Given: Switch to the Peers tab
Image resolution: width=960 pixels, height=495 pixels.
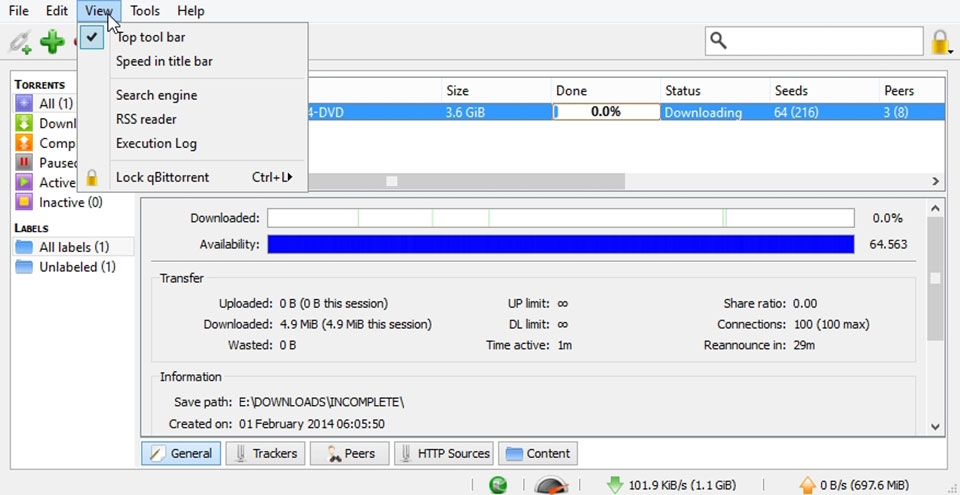Looking at the screenshot, I should pos(350,453).
